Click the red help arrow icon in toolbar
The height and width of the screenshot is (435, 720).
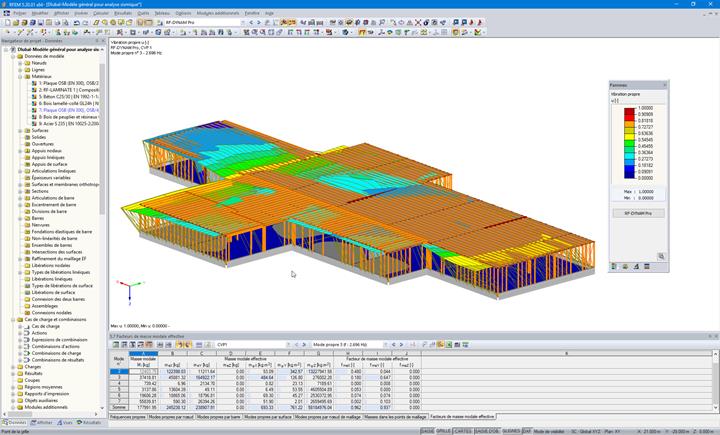tap(480, 23)
